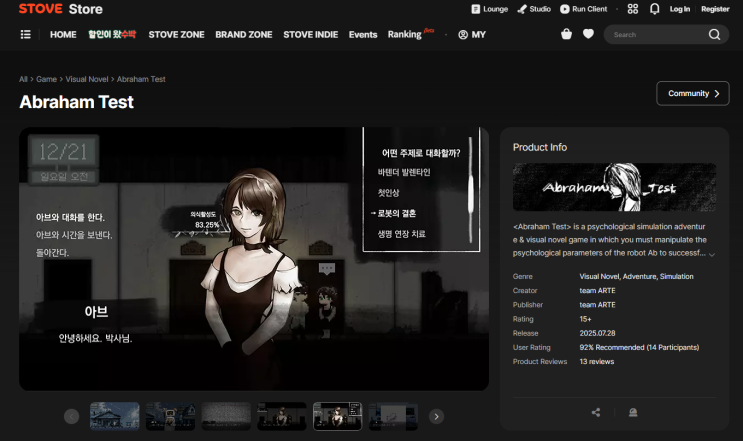Open notifications bell icon
Screen dimensions: 743x441
(x=654, y=9)
